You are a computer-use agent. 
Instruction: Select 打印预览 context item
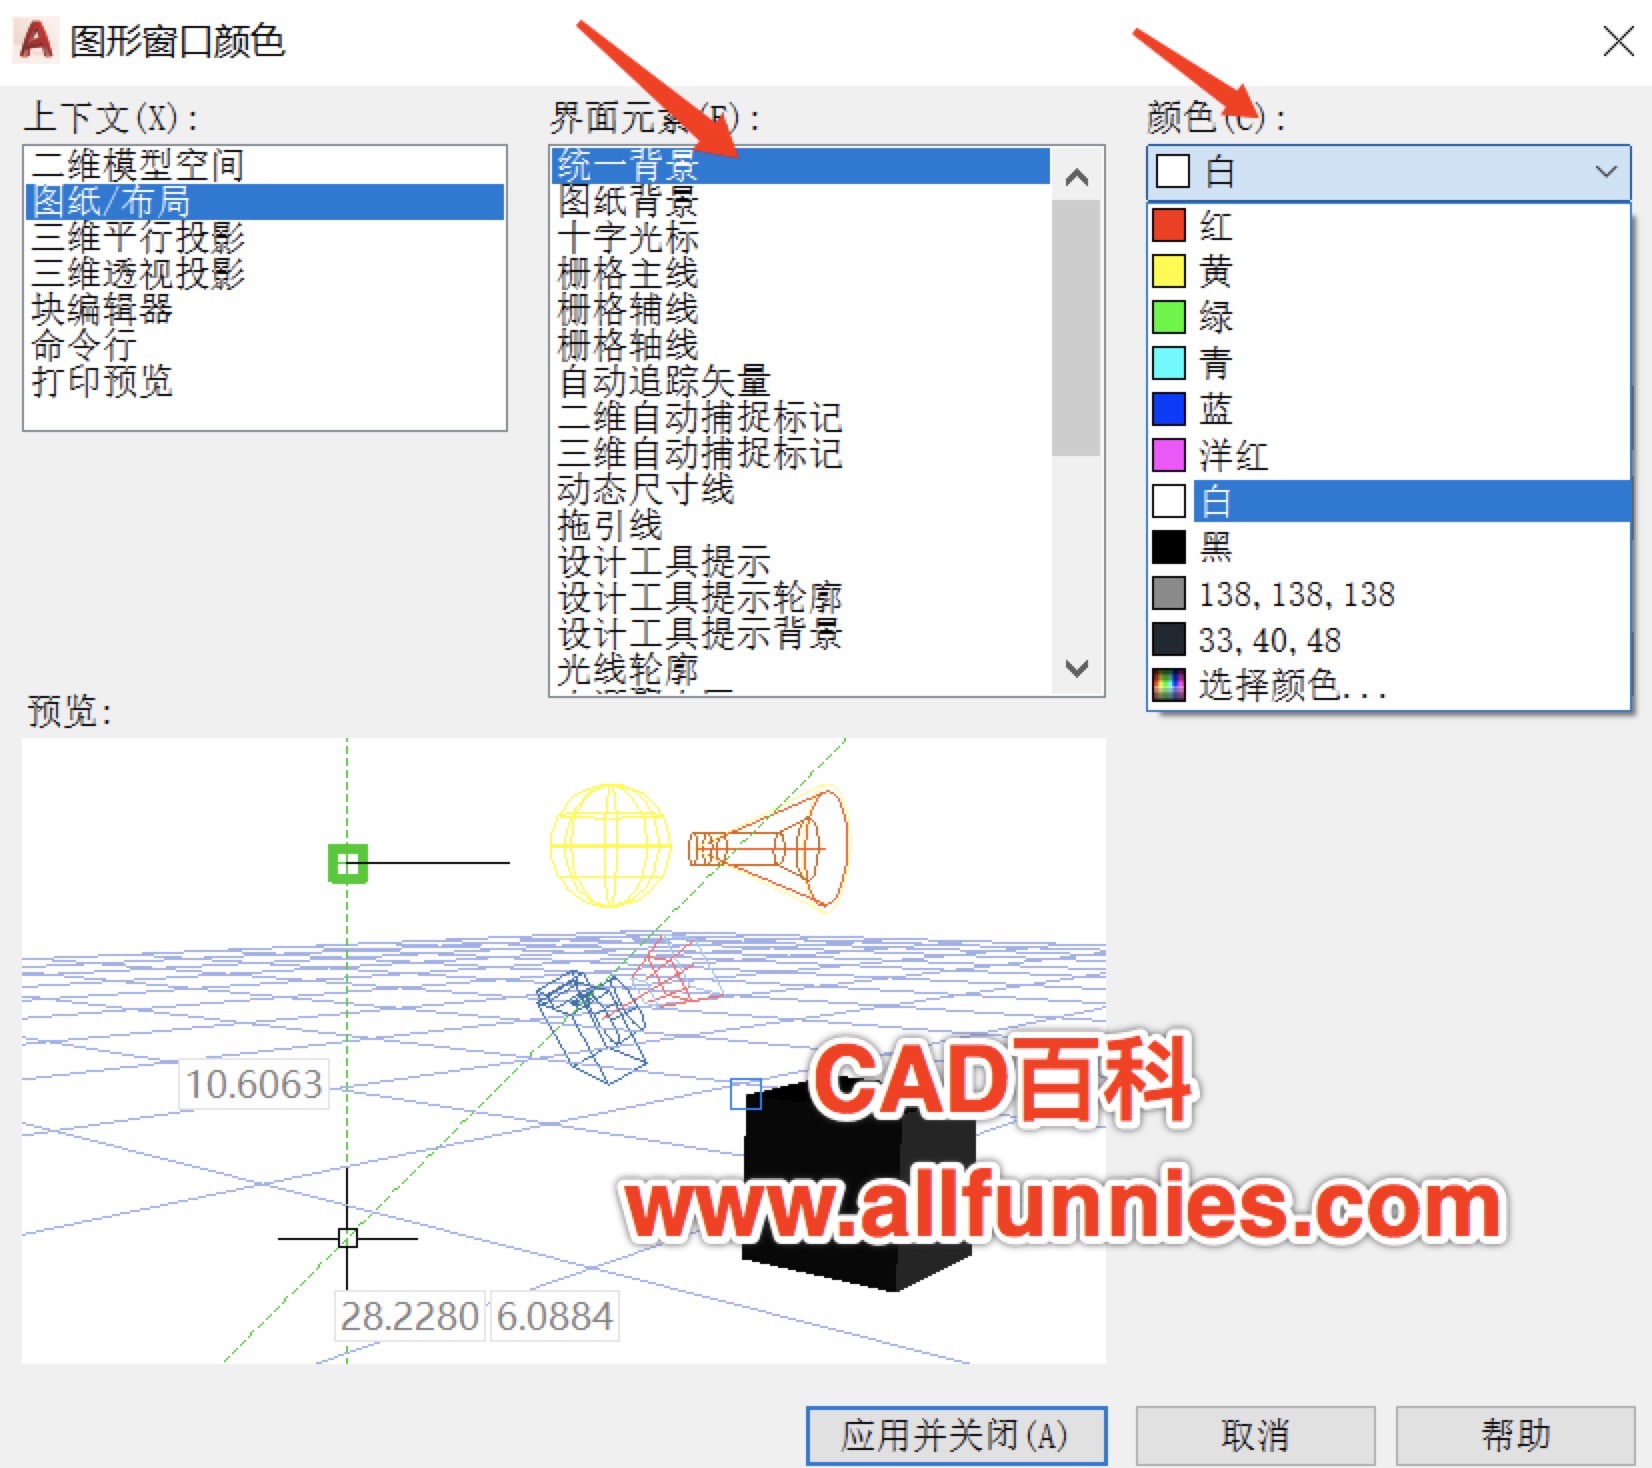click(x=264, y=381)
